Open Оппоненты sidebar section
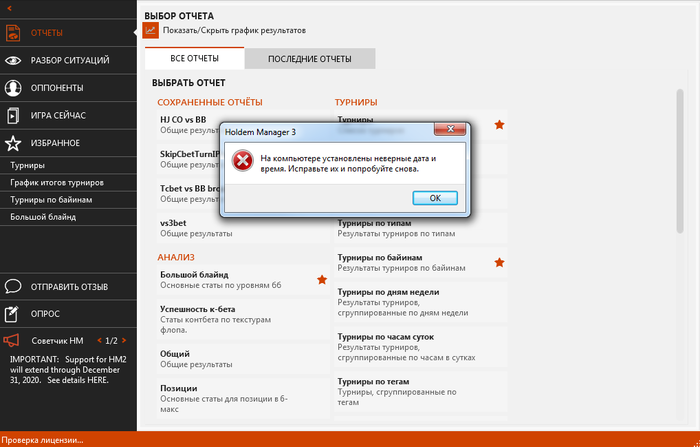 pos(68,88)
